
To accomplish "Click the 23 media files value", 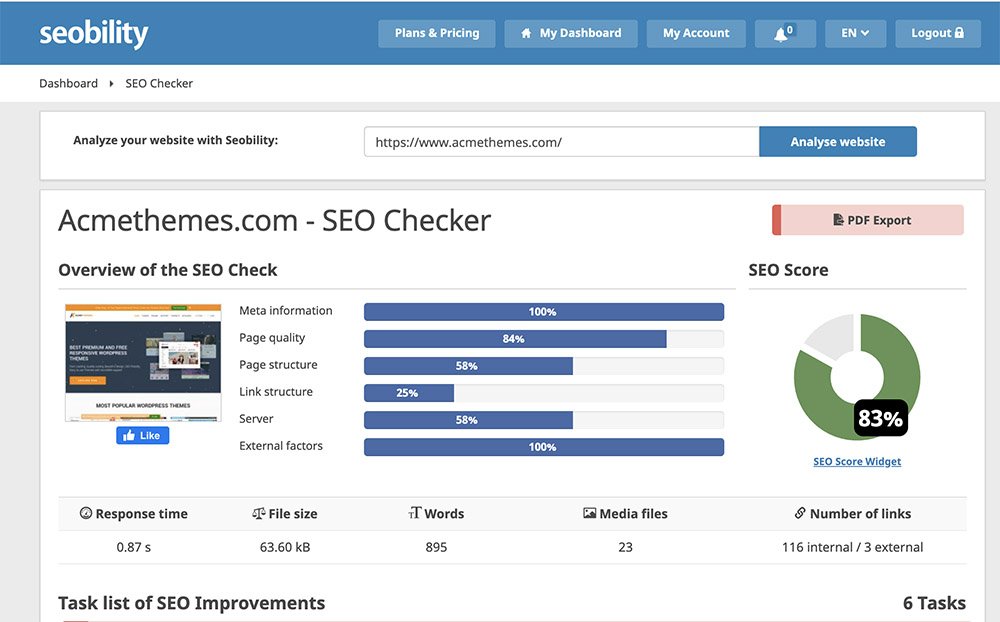I will pyautogui.click(x=625, y=547).
